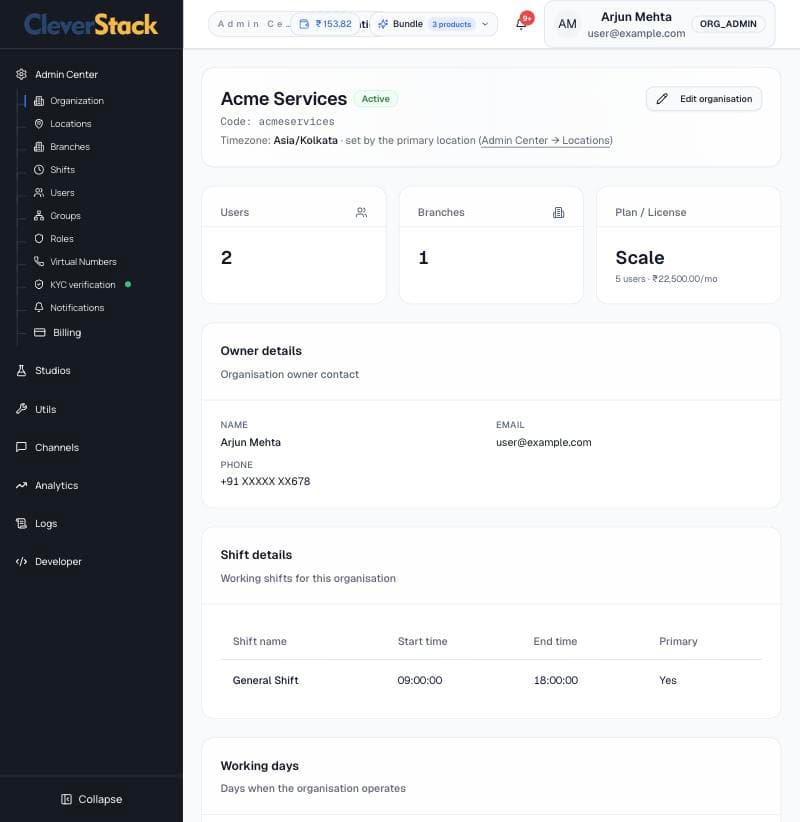Open the Studios section
This screenshot has height=822, width=800.
52,371
